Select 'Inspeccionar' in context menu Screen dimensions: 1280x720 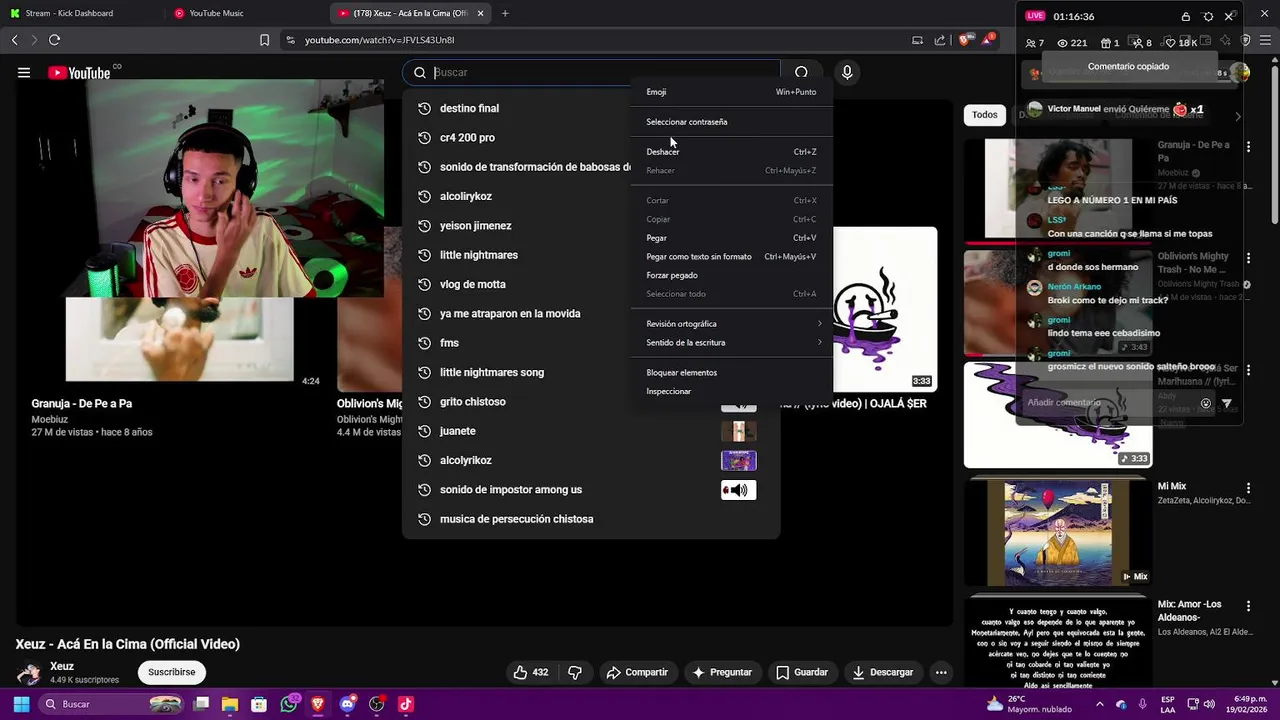coord(732,391)
